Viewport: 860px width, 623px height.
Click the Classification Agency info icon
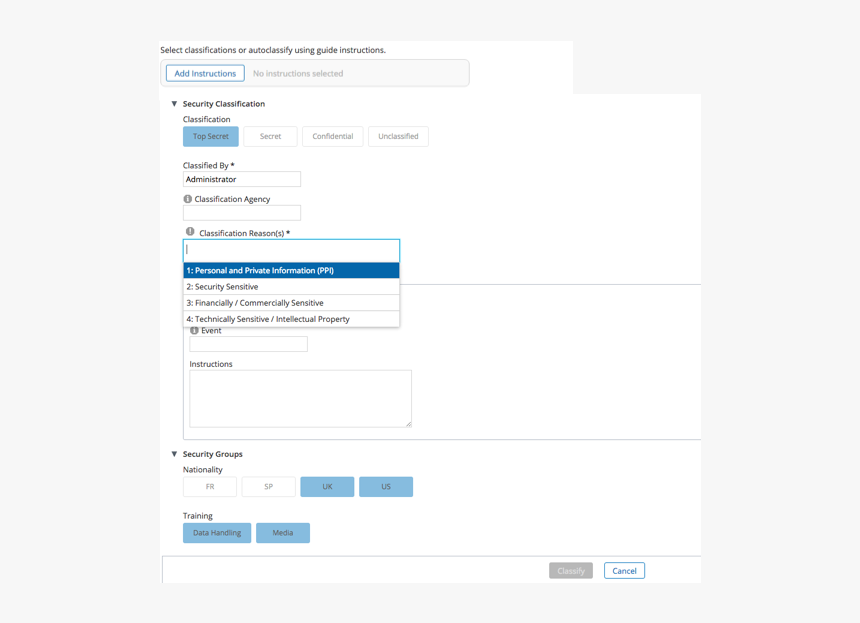click(188, 199)
